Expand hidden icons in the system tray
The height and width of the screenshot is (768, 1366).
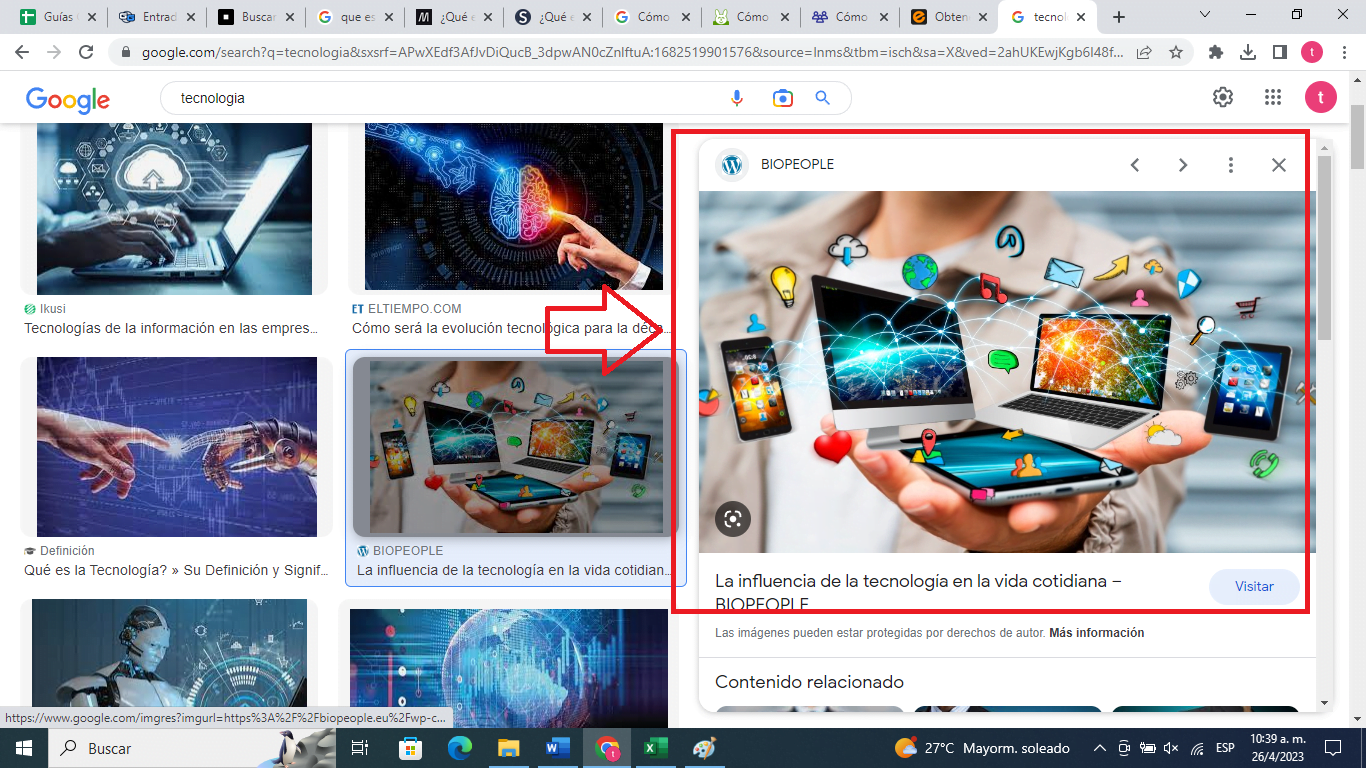[x=1099, y=747]
